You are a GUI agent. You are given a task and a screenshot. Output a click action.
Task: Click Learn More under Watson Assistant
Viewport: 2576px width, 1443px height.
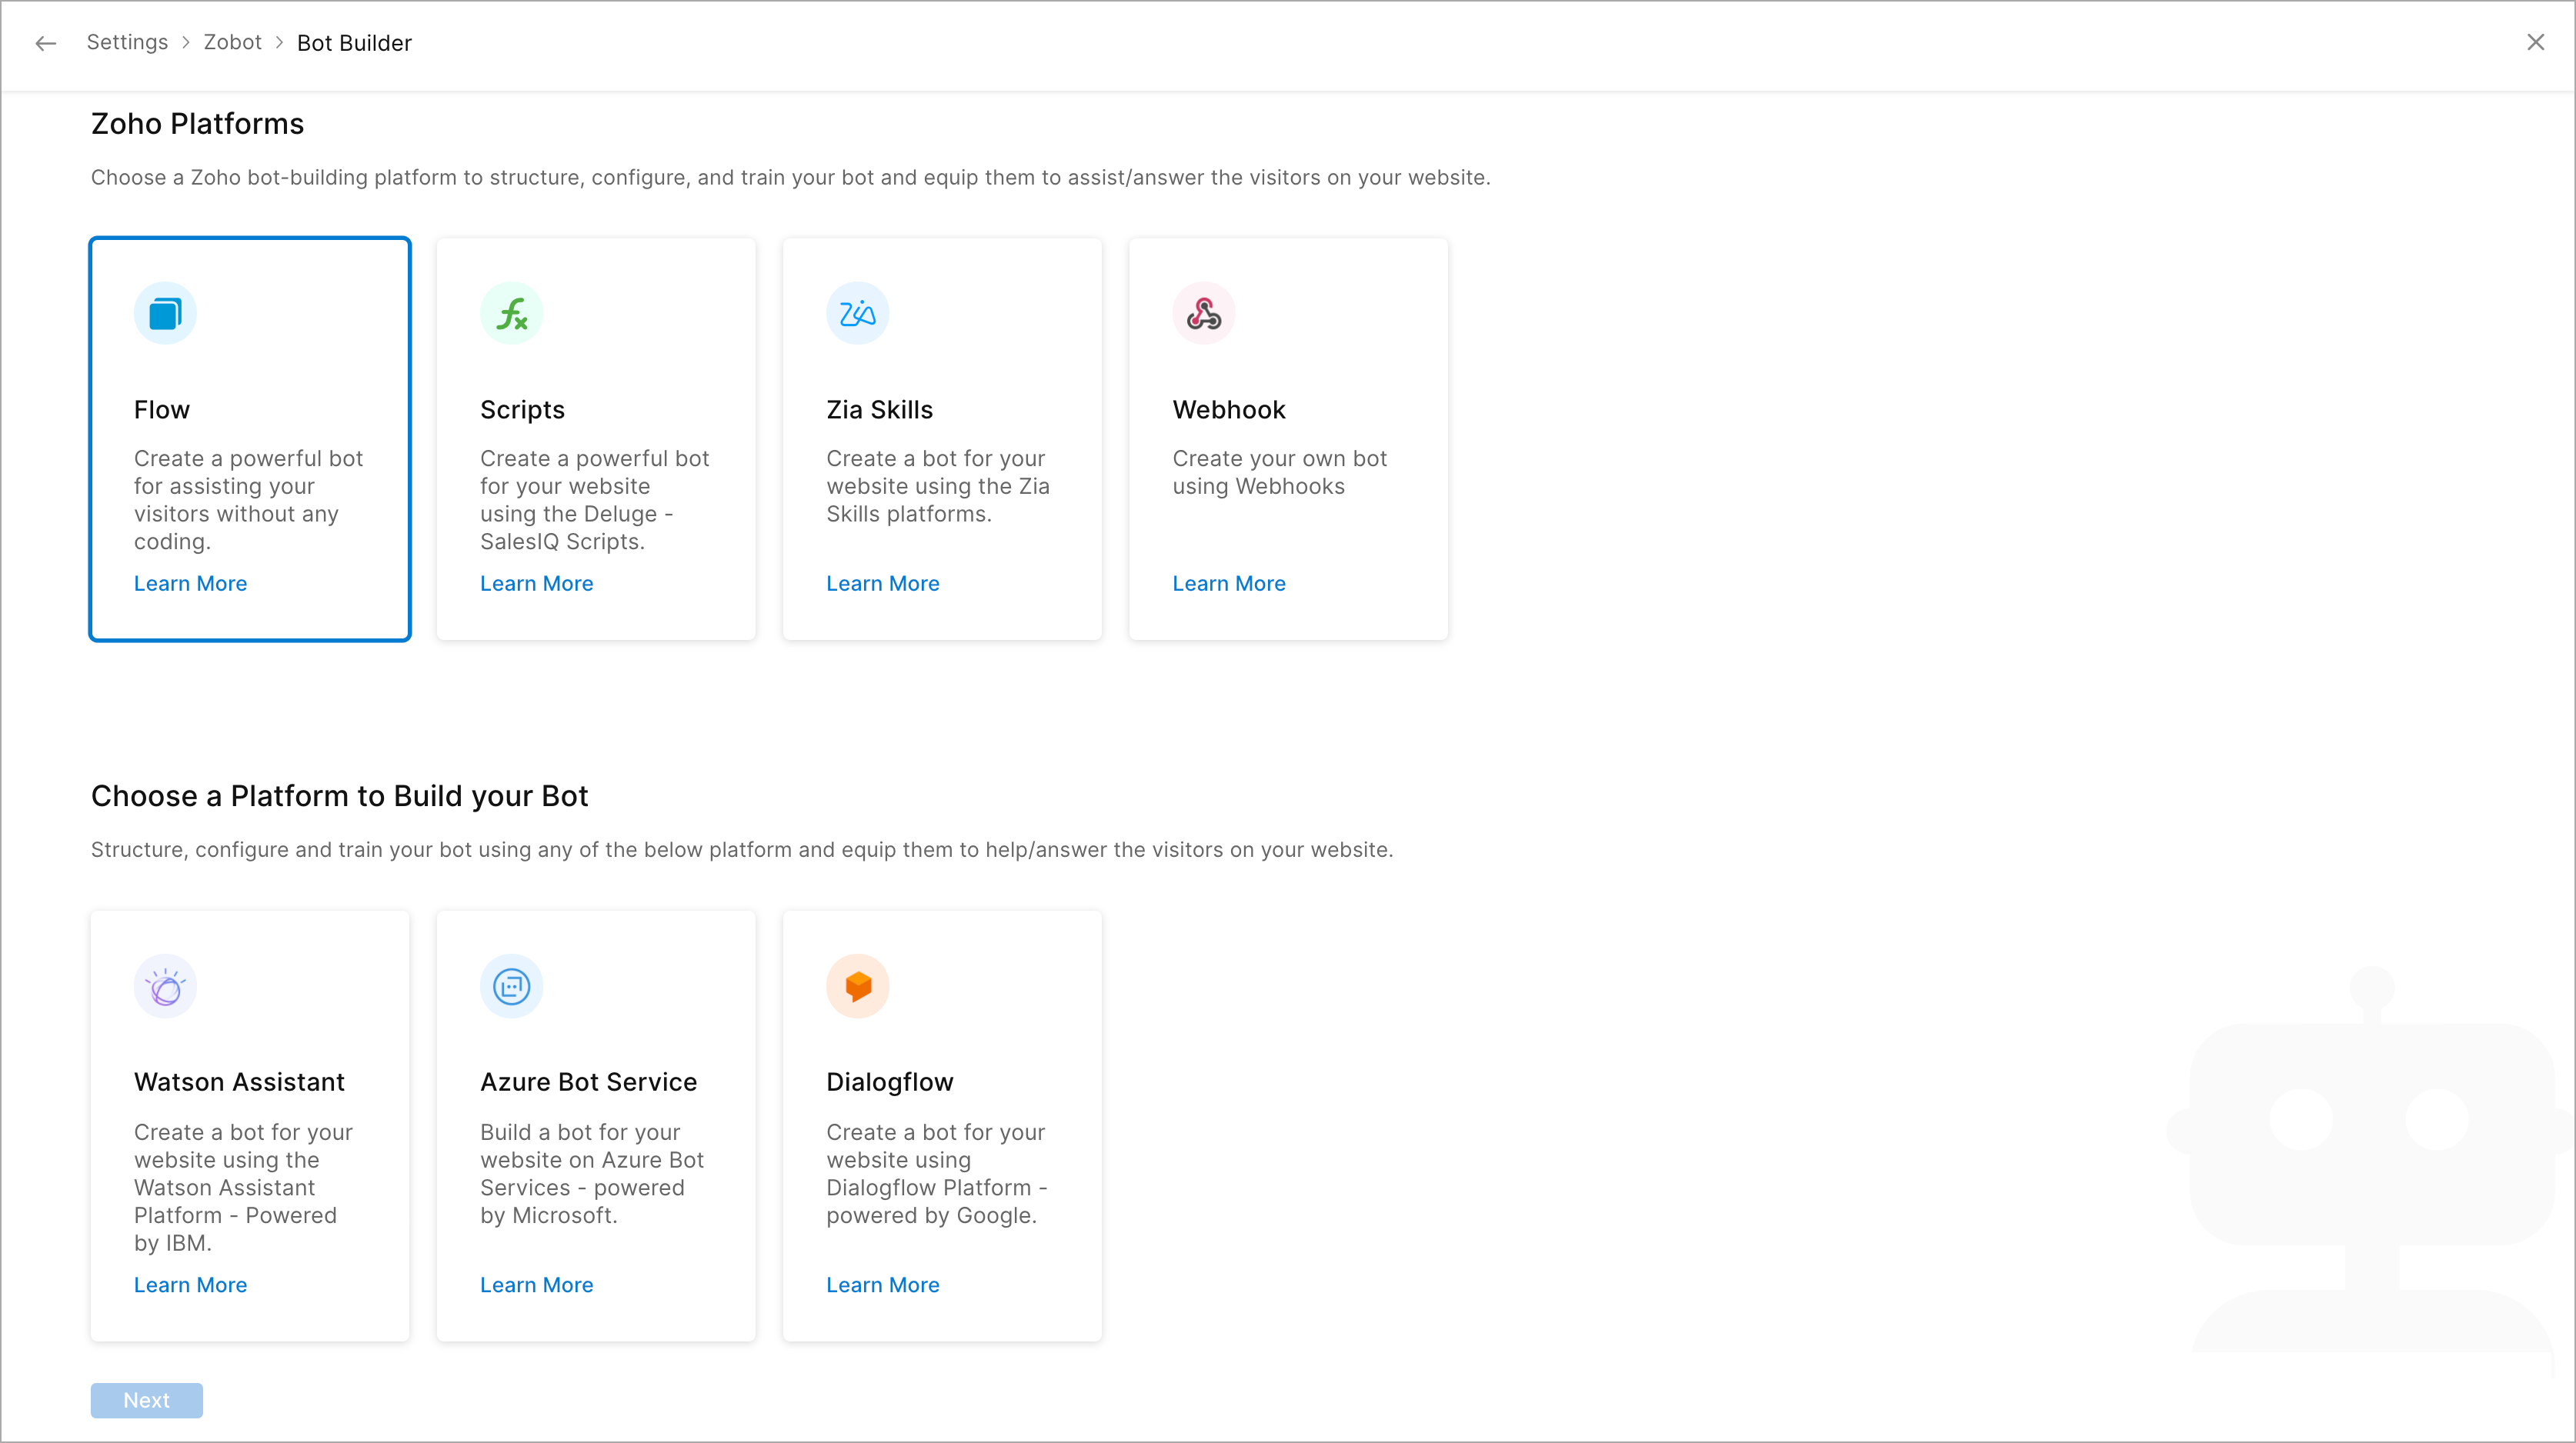coord(190,1284)
